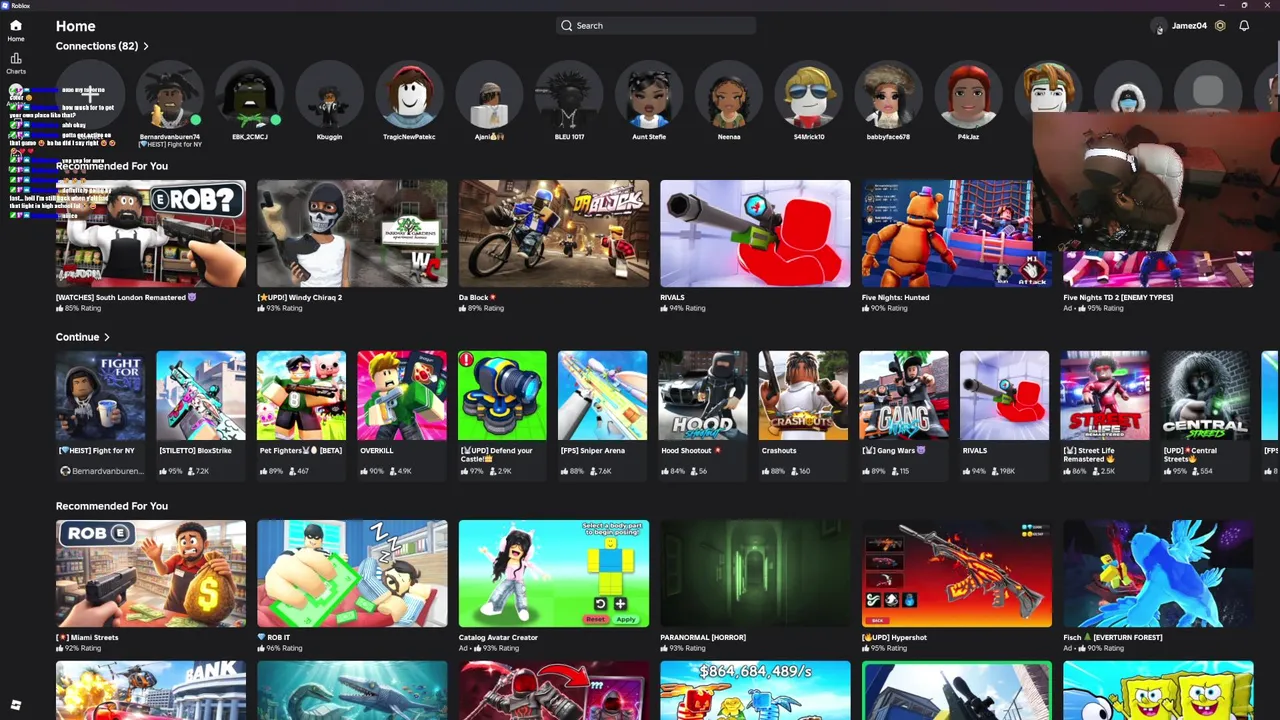The width and height of the screenshot is (1280, 720).
Task: Open the sea monster thumbnail in bottom row
Action: point(352,690)
